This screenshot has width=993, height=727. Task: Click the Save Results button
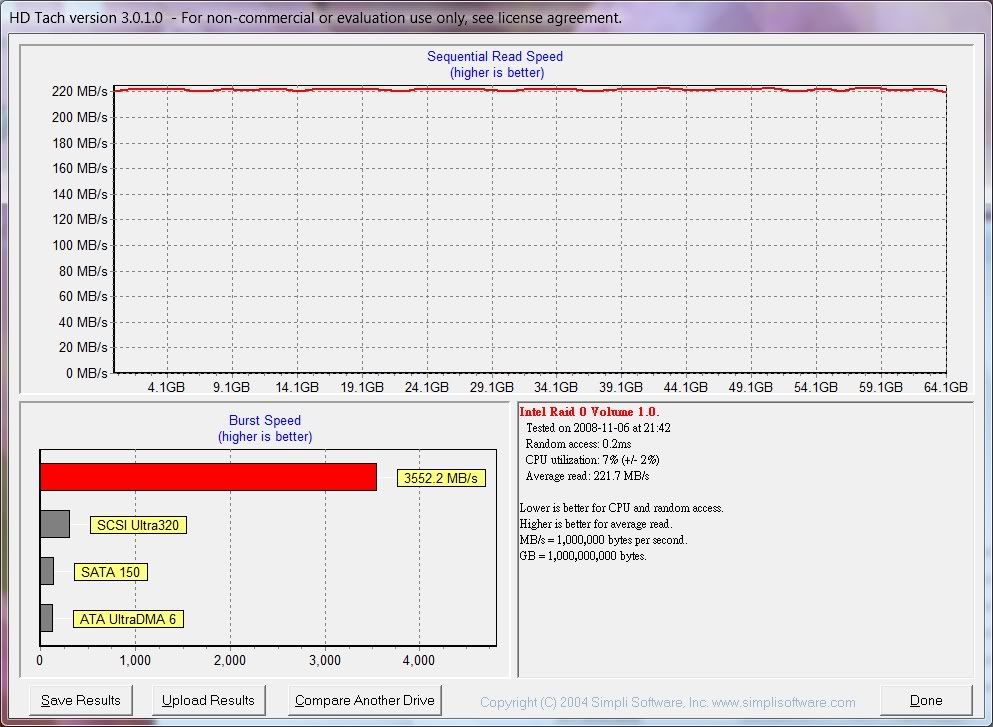pos(80,700)
